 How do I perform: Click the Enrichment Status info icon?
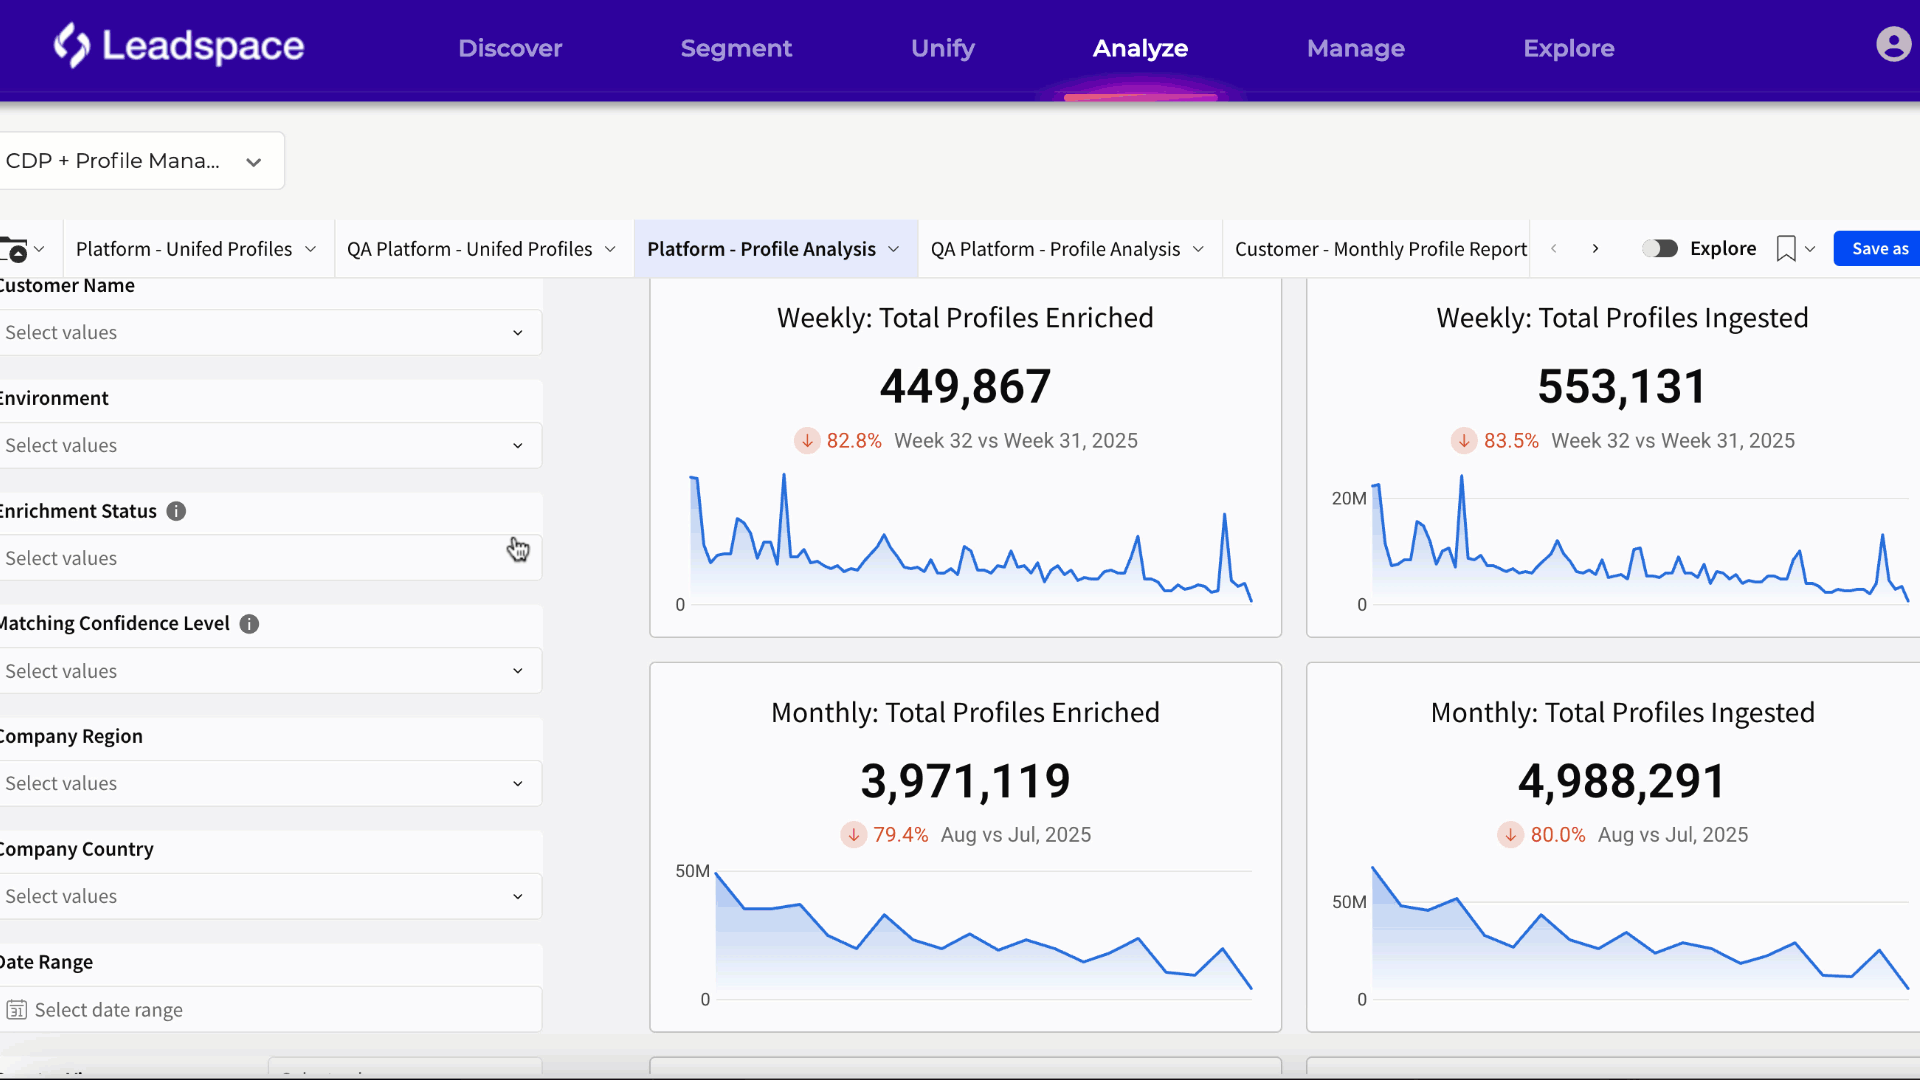(x=176, y=511)
